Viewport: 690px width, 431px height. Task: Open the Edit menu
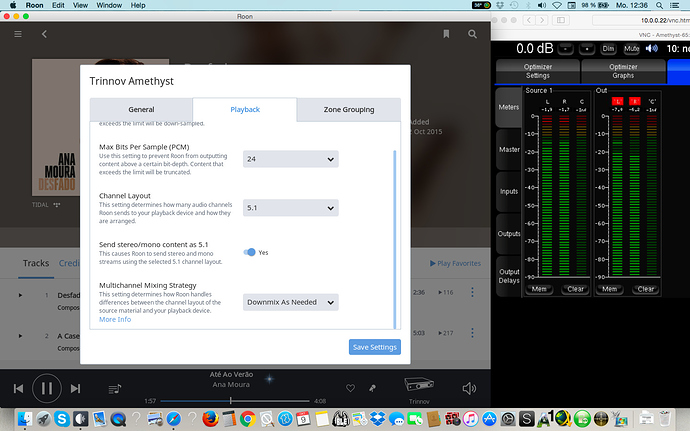pyautogui.click(x=58, y=5)
